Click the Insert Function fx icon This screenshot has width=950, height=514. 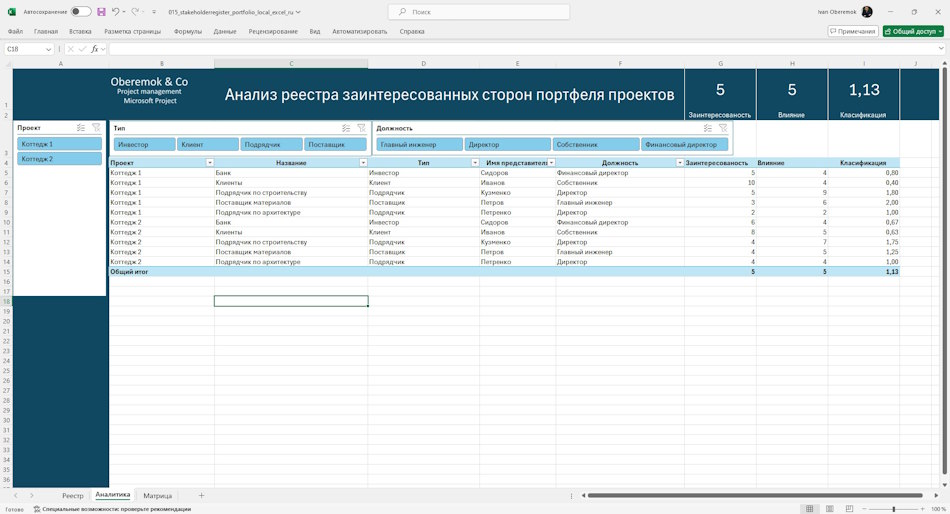click(x=95, y=49)
